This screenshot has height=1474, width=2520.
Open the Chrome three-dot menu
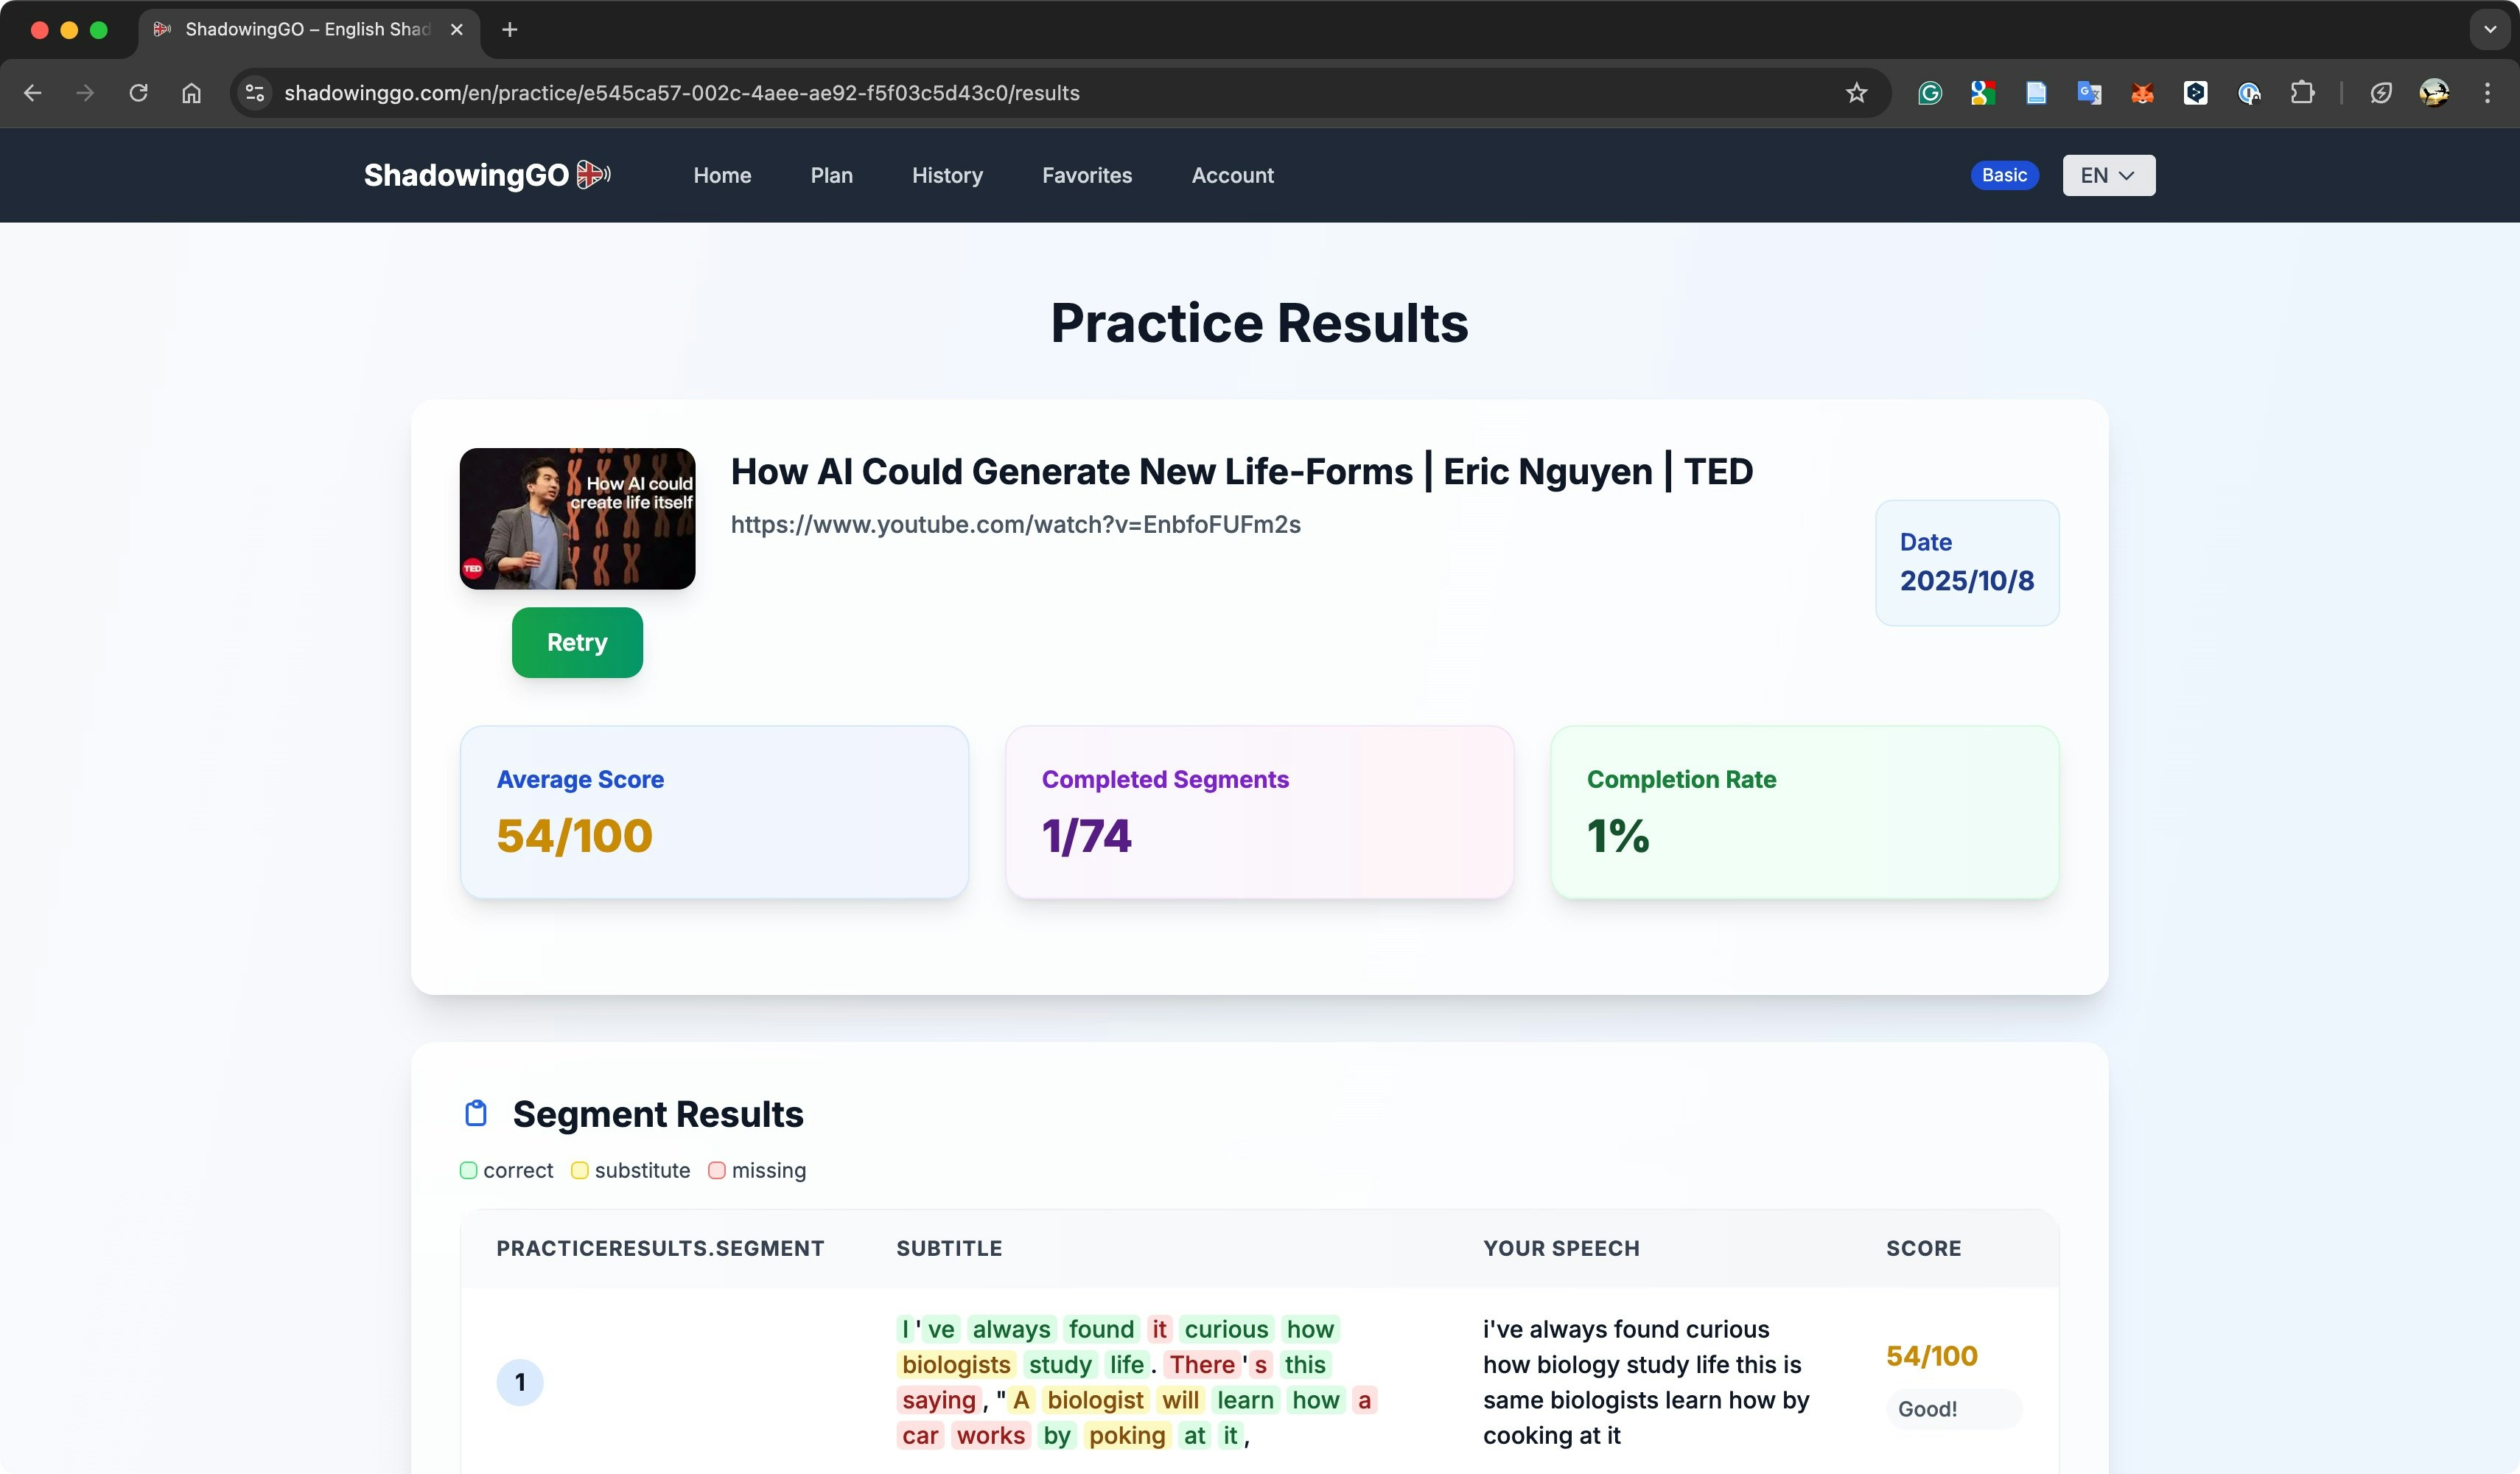[x=2487, y=93]
